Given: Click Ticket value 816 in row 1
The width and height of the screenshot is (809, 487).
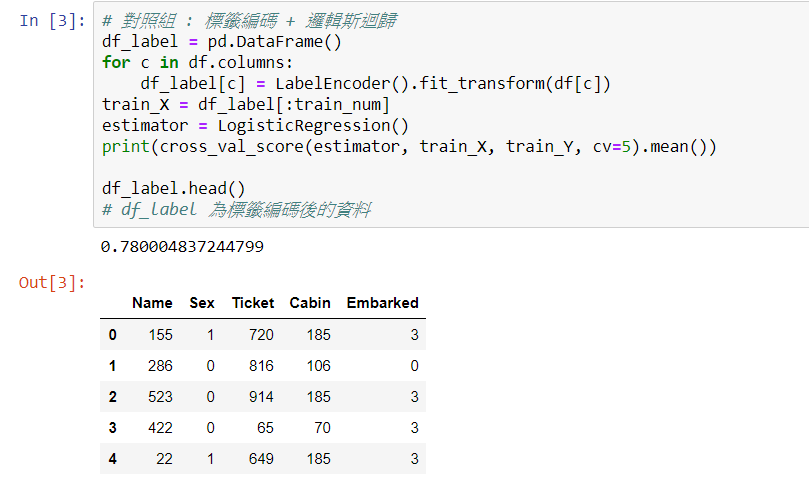Looking at the screenshot, I should 261,366.
